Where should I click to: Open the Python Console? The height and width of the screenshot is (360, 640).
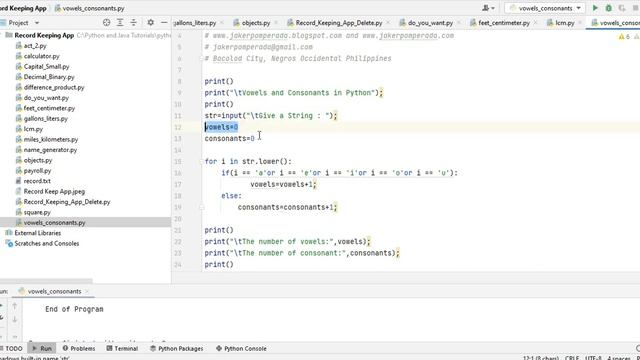click(x=241, y=349)
